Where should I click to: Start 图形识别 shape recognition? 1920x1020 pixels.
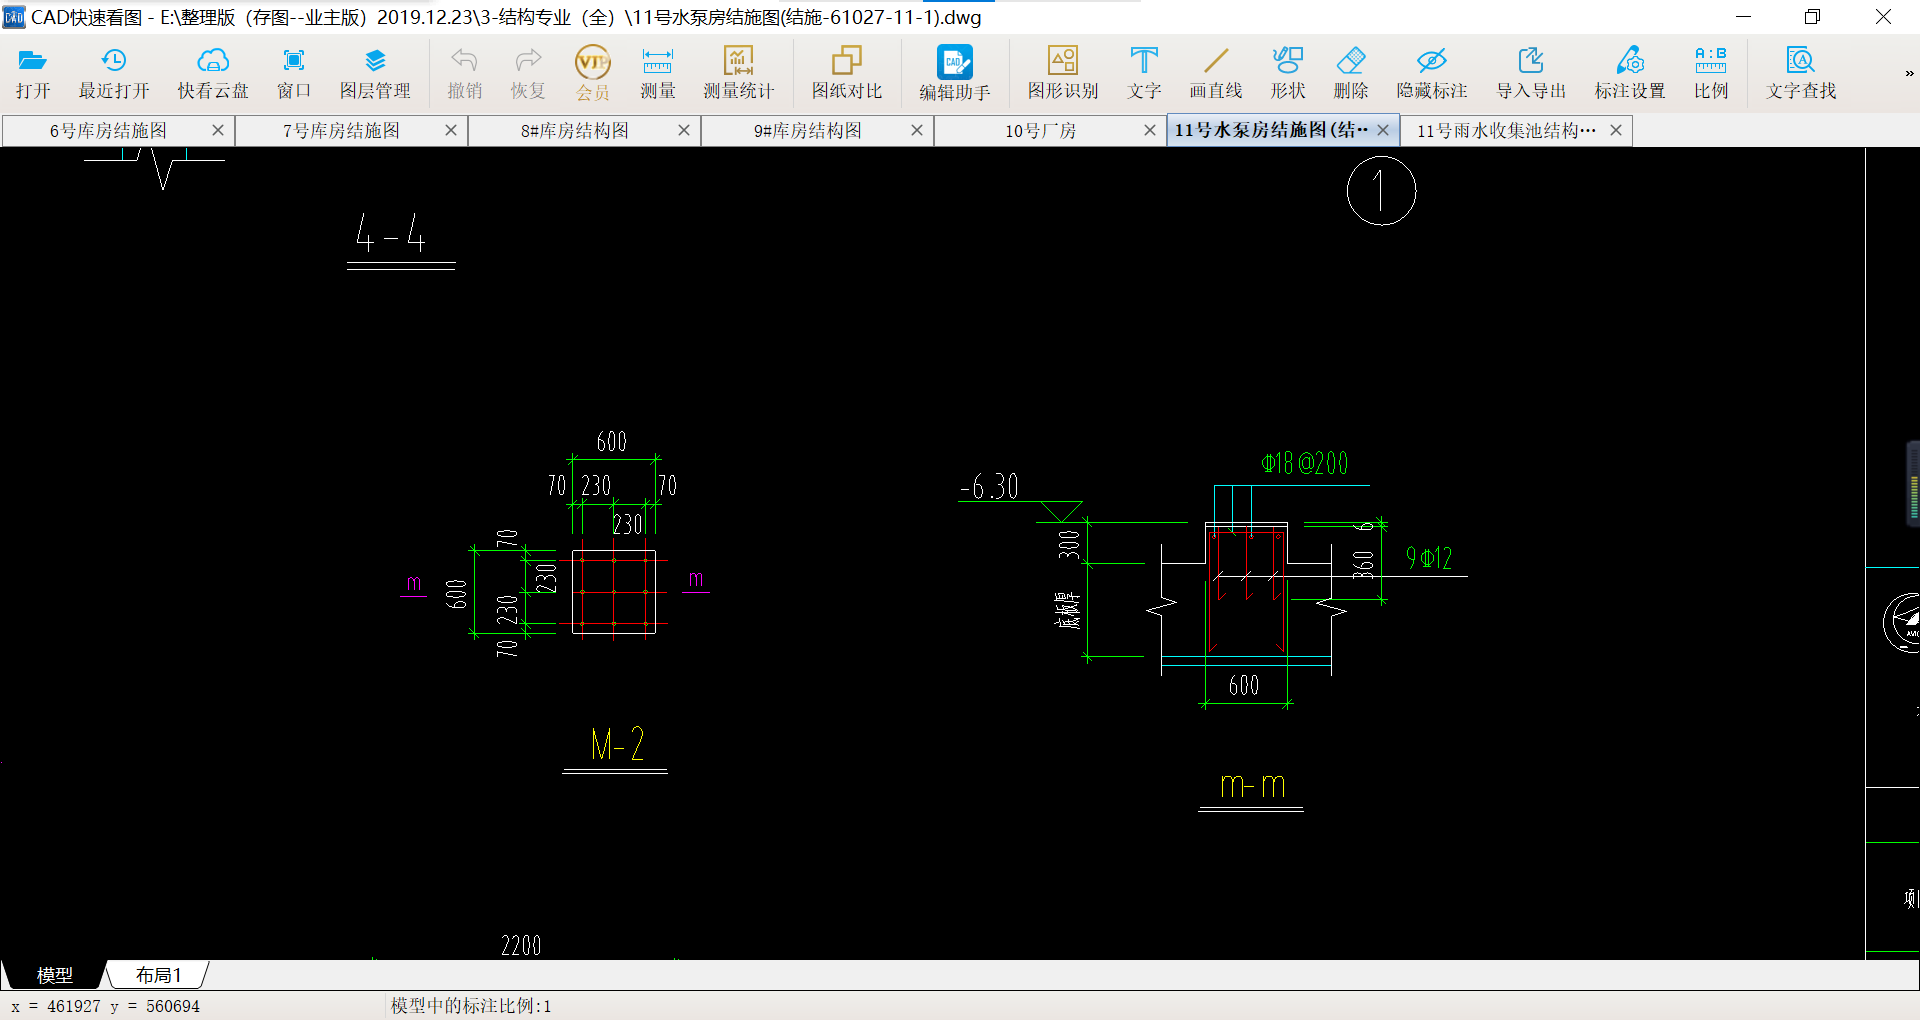tap(1063, 73)
